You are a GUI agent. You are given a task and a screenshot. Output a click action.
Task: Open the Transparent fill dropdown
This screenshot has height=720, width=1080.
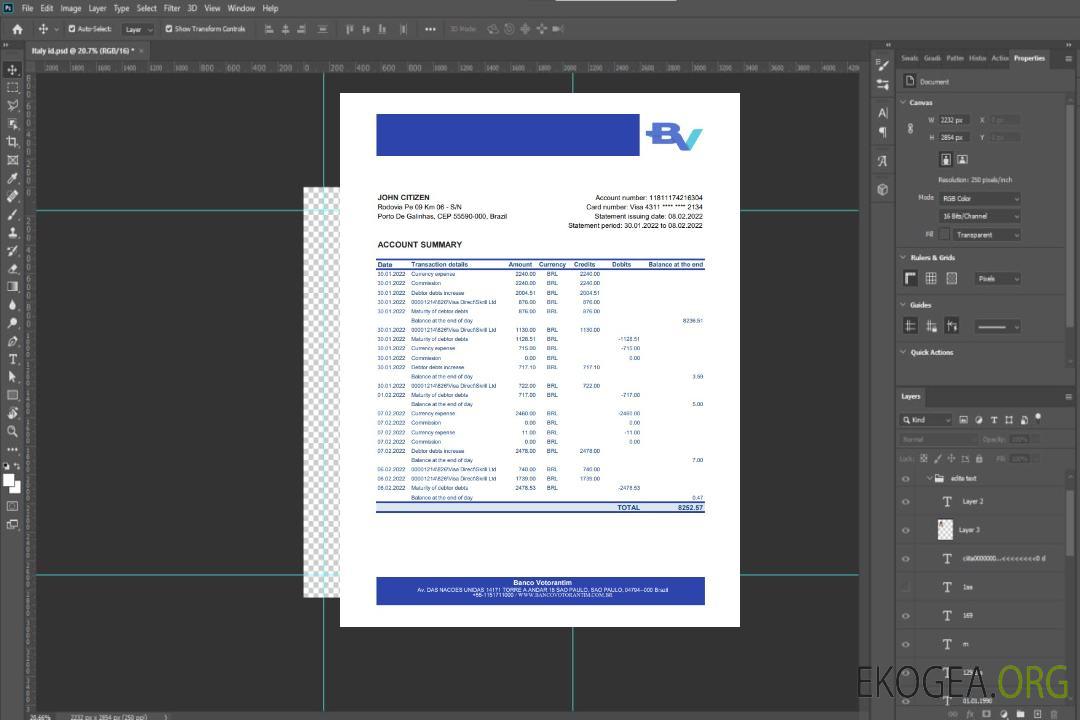pyautogui.click(x=986, y=235)
